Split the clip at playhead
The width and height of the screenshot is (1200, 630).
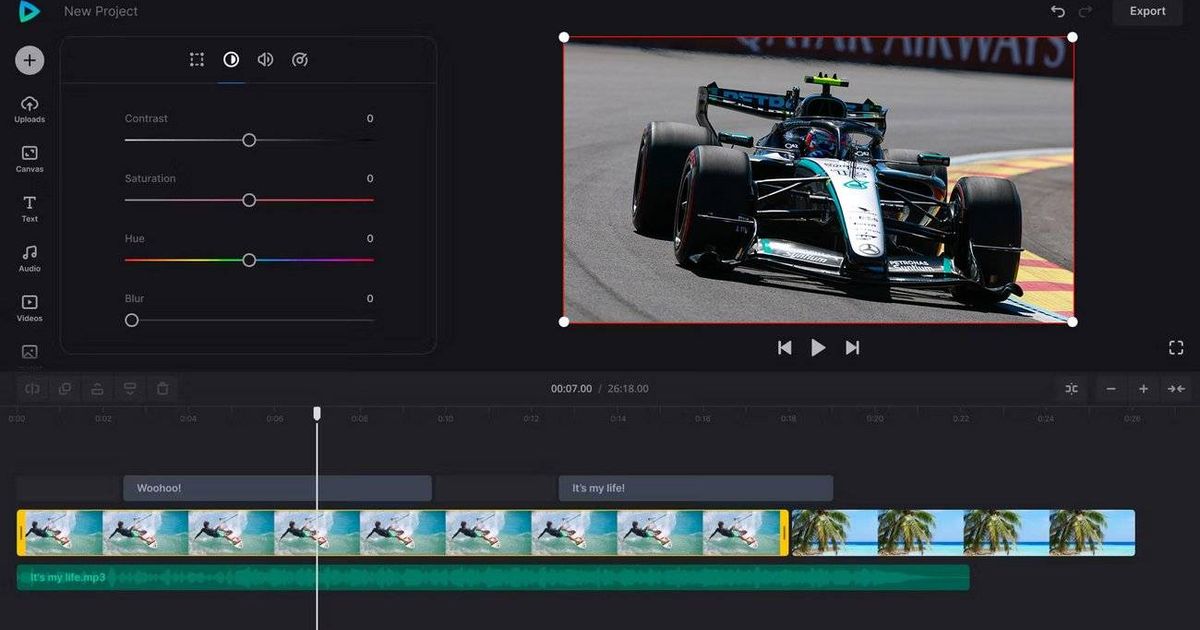(32, 388)
